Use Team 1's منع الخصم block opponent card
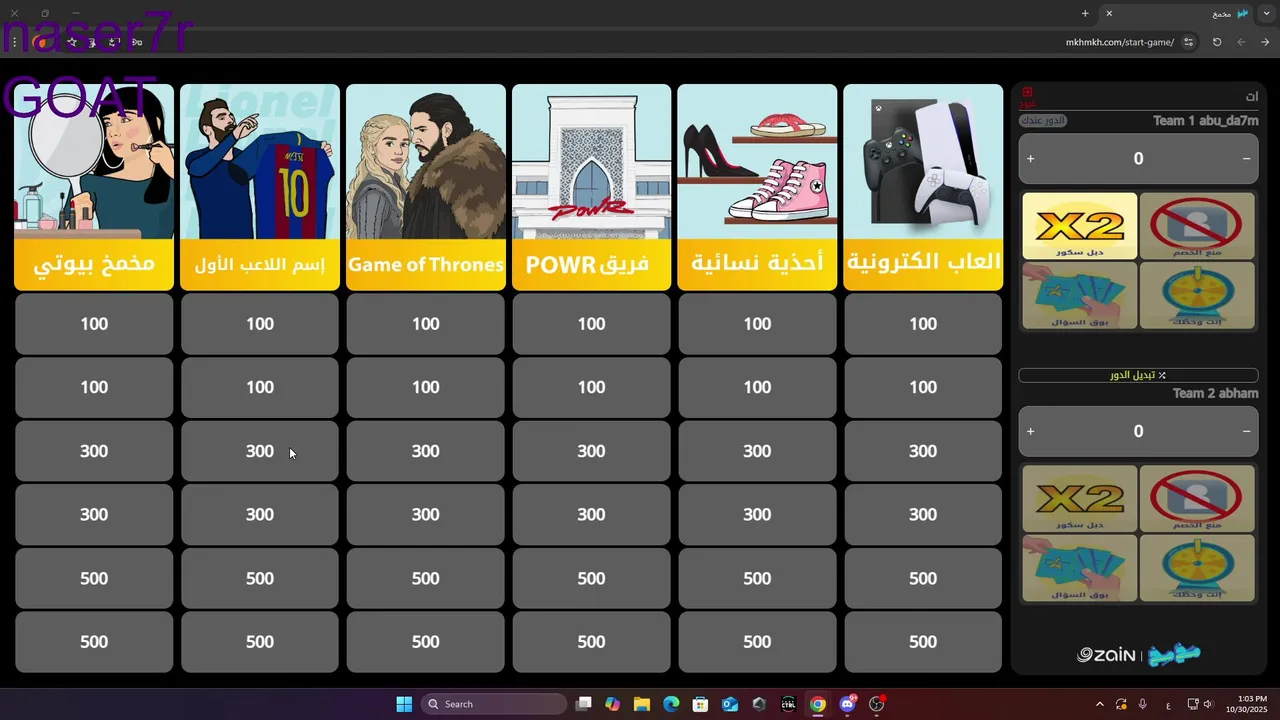 [x=1196, y=226]
